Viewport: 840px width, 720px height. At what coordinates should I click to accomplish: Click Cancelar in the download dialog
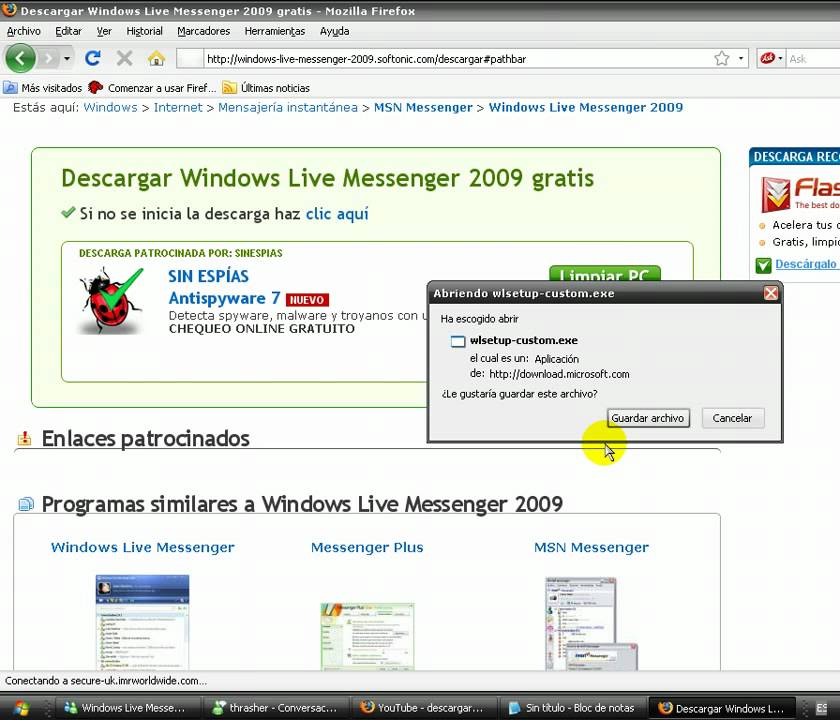click(732, 418)
